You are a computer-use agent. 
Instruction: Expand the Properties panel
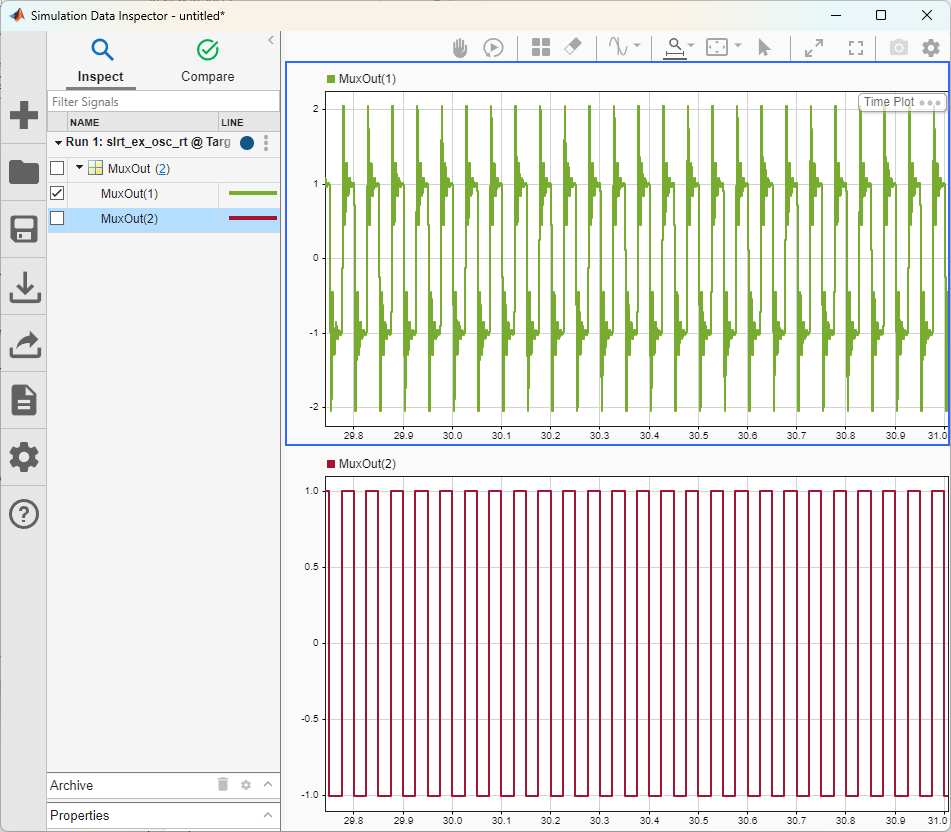tap(268, 815)
